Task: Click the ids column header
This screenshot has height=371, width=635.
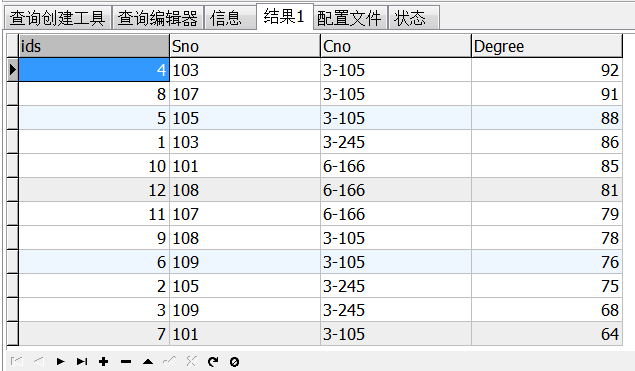Action: pos(94,46)
